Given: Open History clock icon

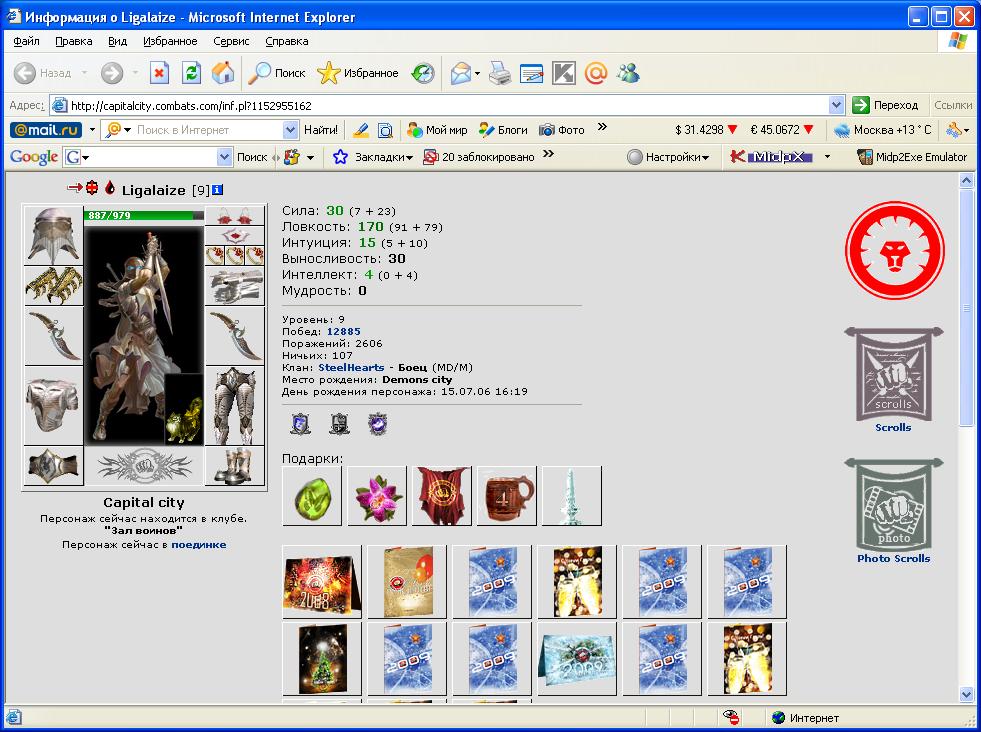Looking at the screenshot, I should coord(423,73).
